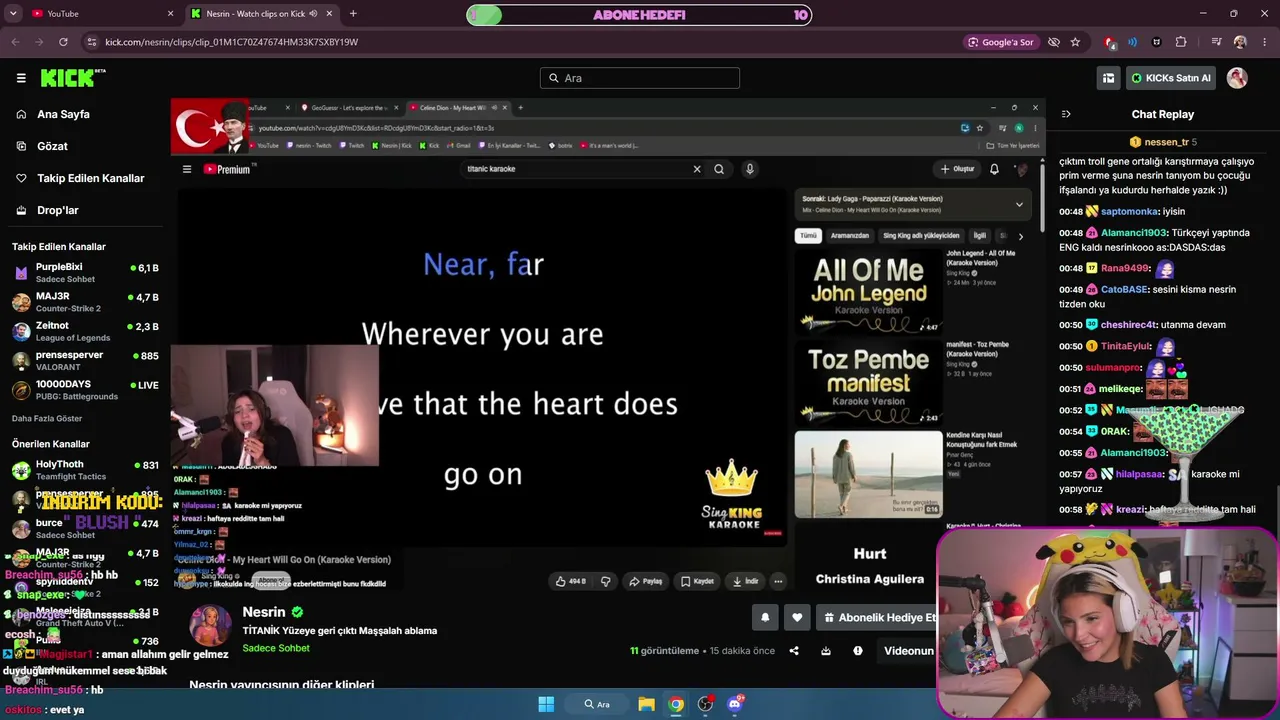The image size is (1280, 720).
Task: Open the MAJ3R followed channel
Action: 85,302
